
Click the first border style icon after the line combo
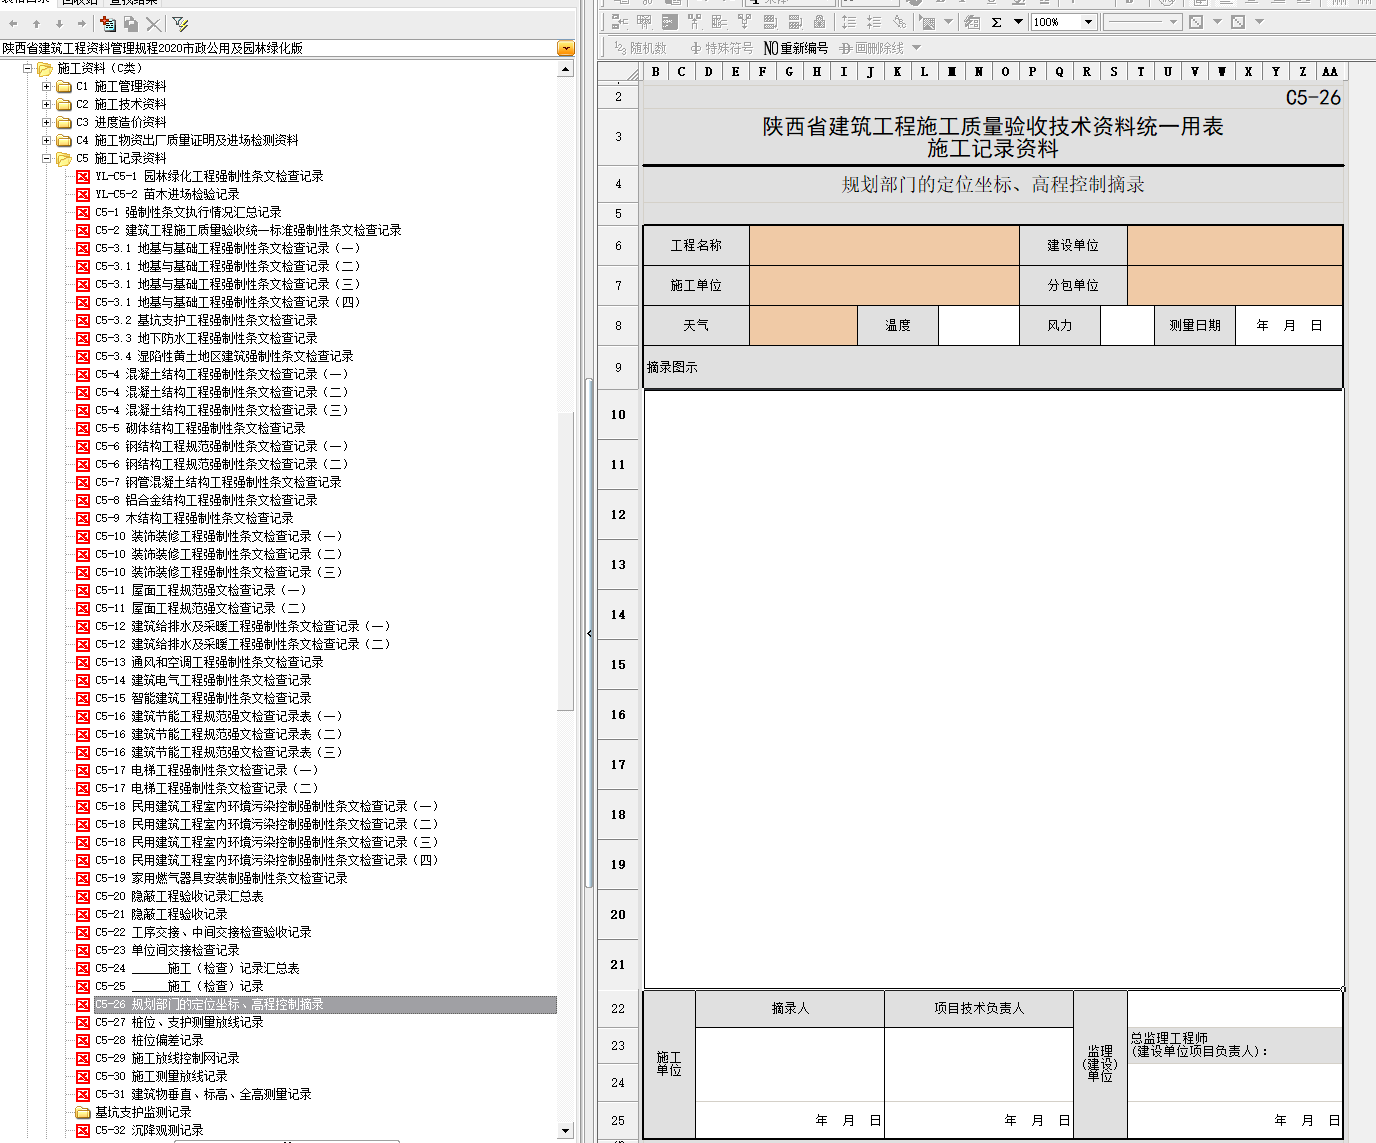(1196, 22)
